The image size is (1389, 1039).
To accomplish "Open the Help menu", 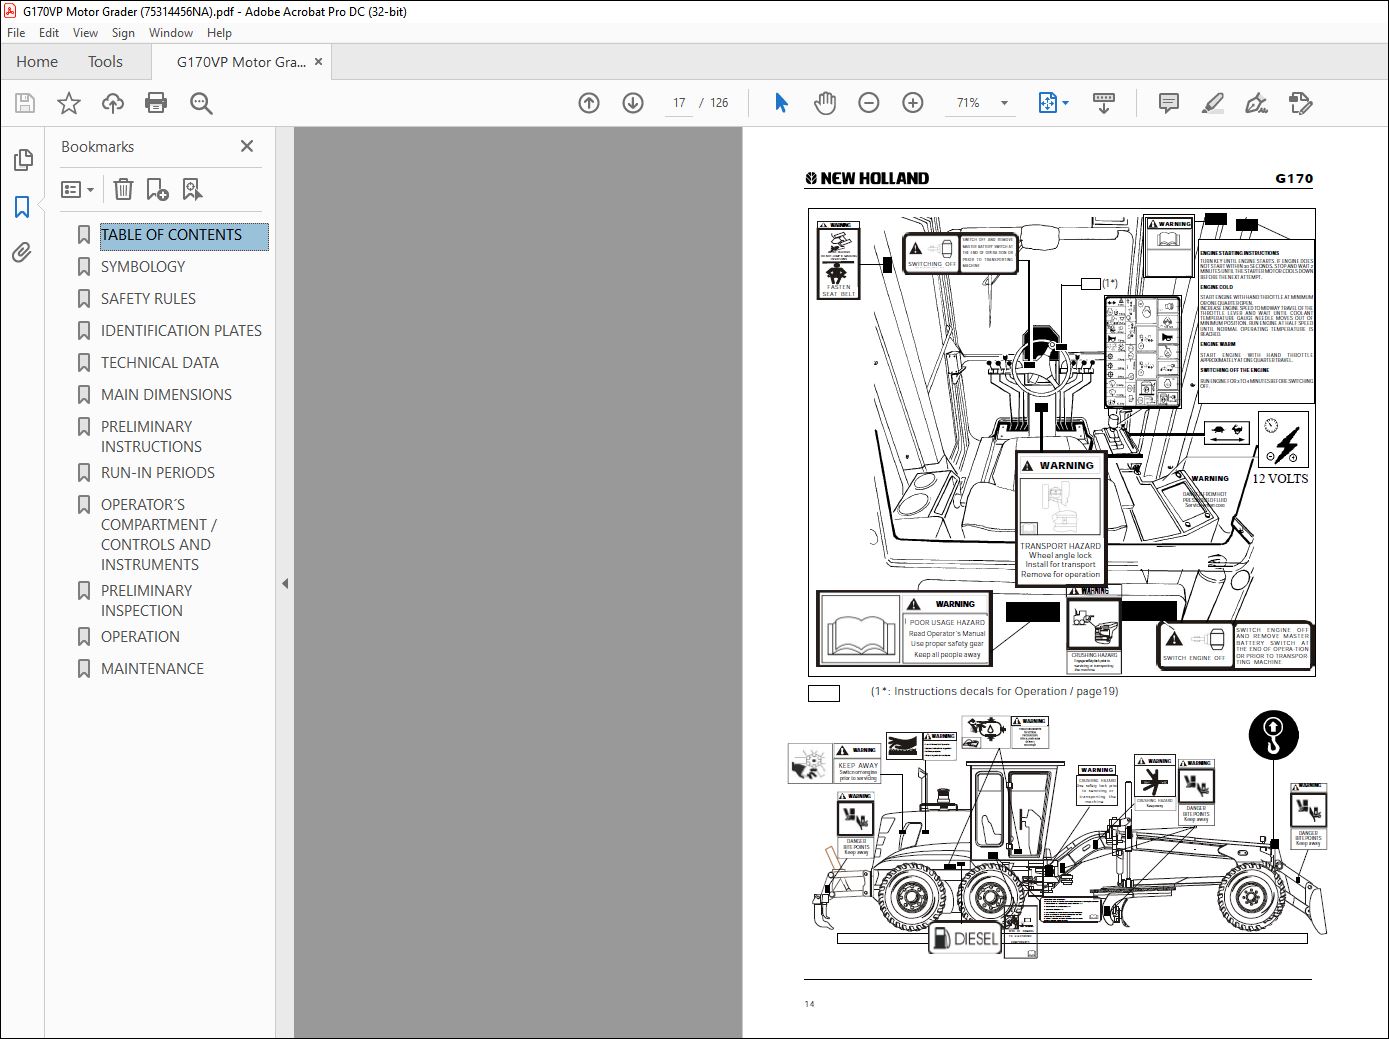I will tap(219, 33).
